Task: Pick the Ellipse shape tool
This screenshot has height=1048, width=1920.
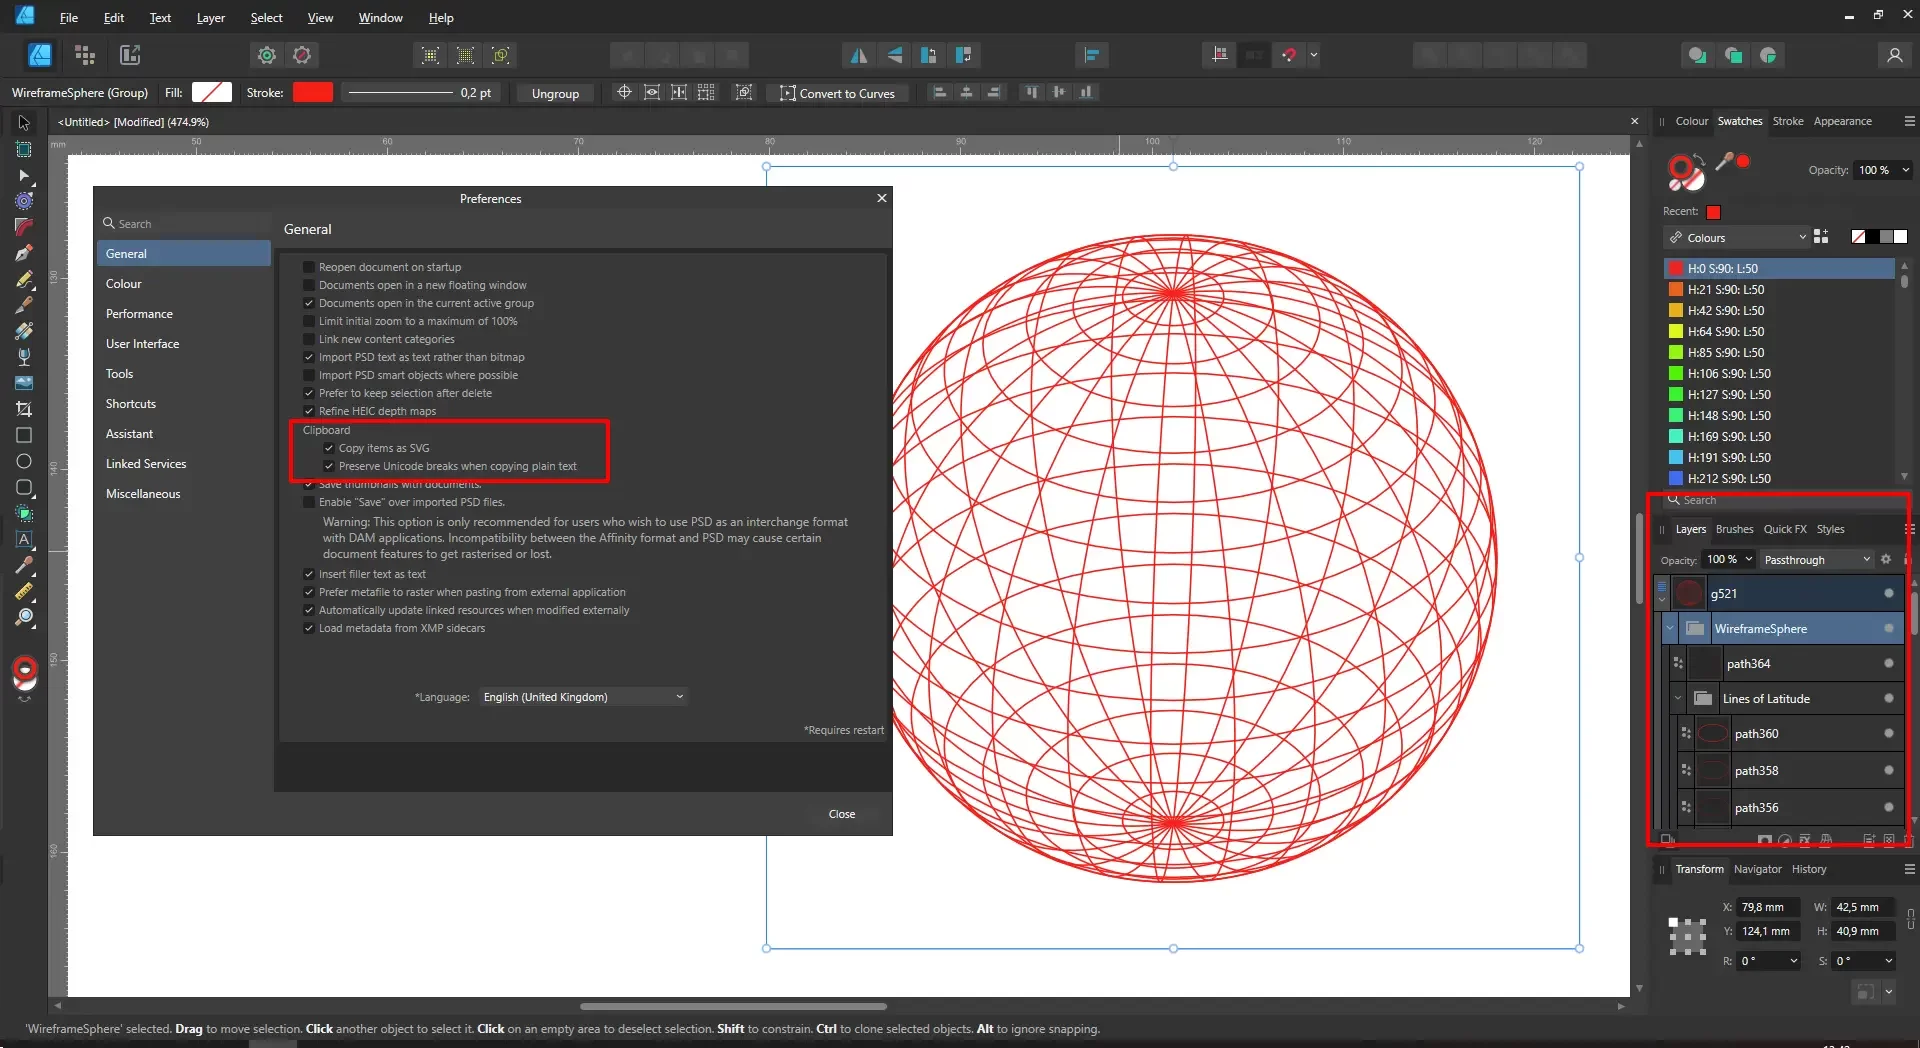Action: point(24,461)
